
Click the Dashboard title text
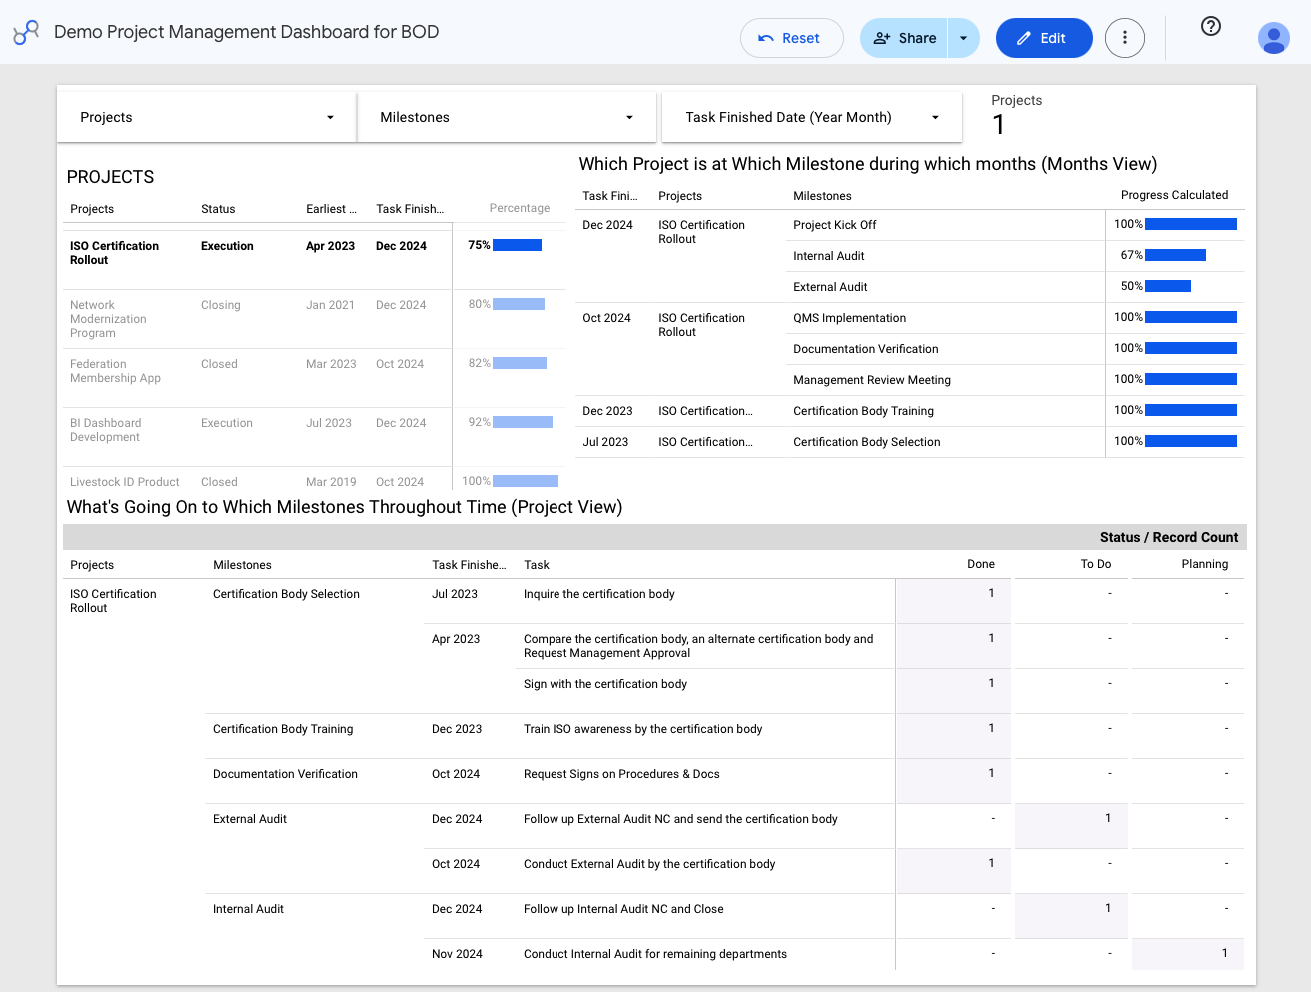(x=246, y=32)
